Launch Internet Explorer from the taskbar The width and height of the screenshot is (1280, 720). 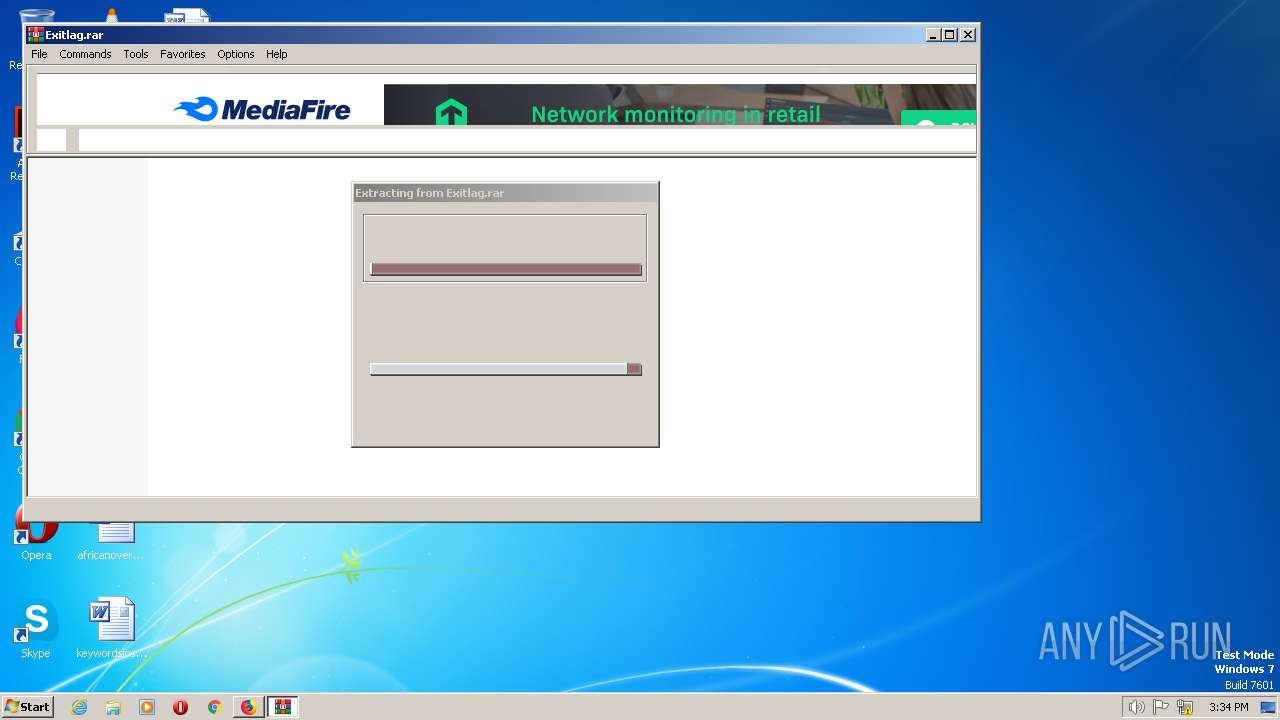(80, 707)
